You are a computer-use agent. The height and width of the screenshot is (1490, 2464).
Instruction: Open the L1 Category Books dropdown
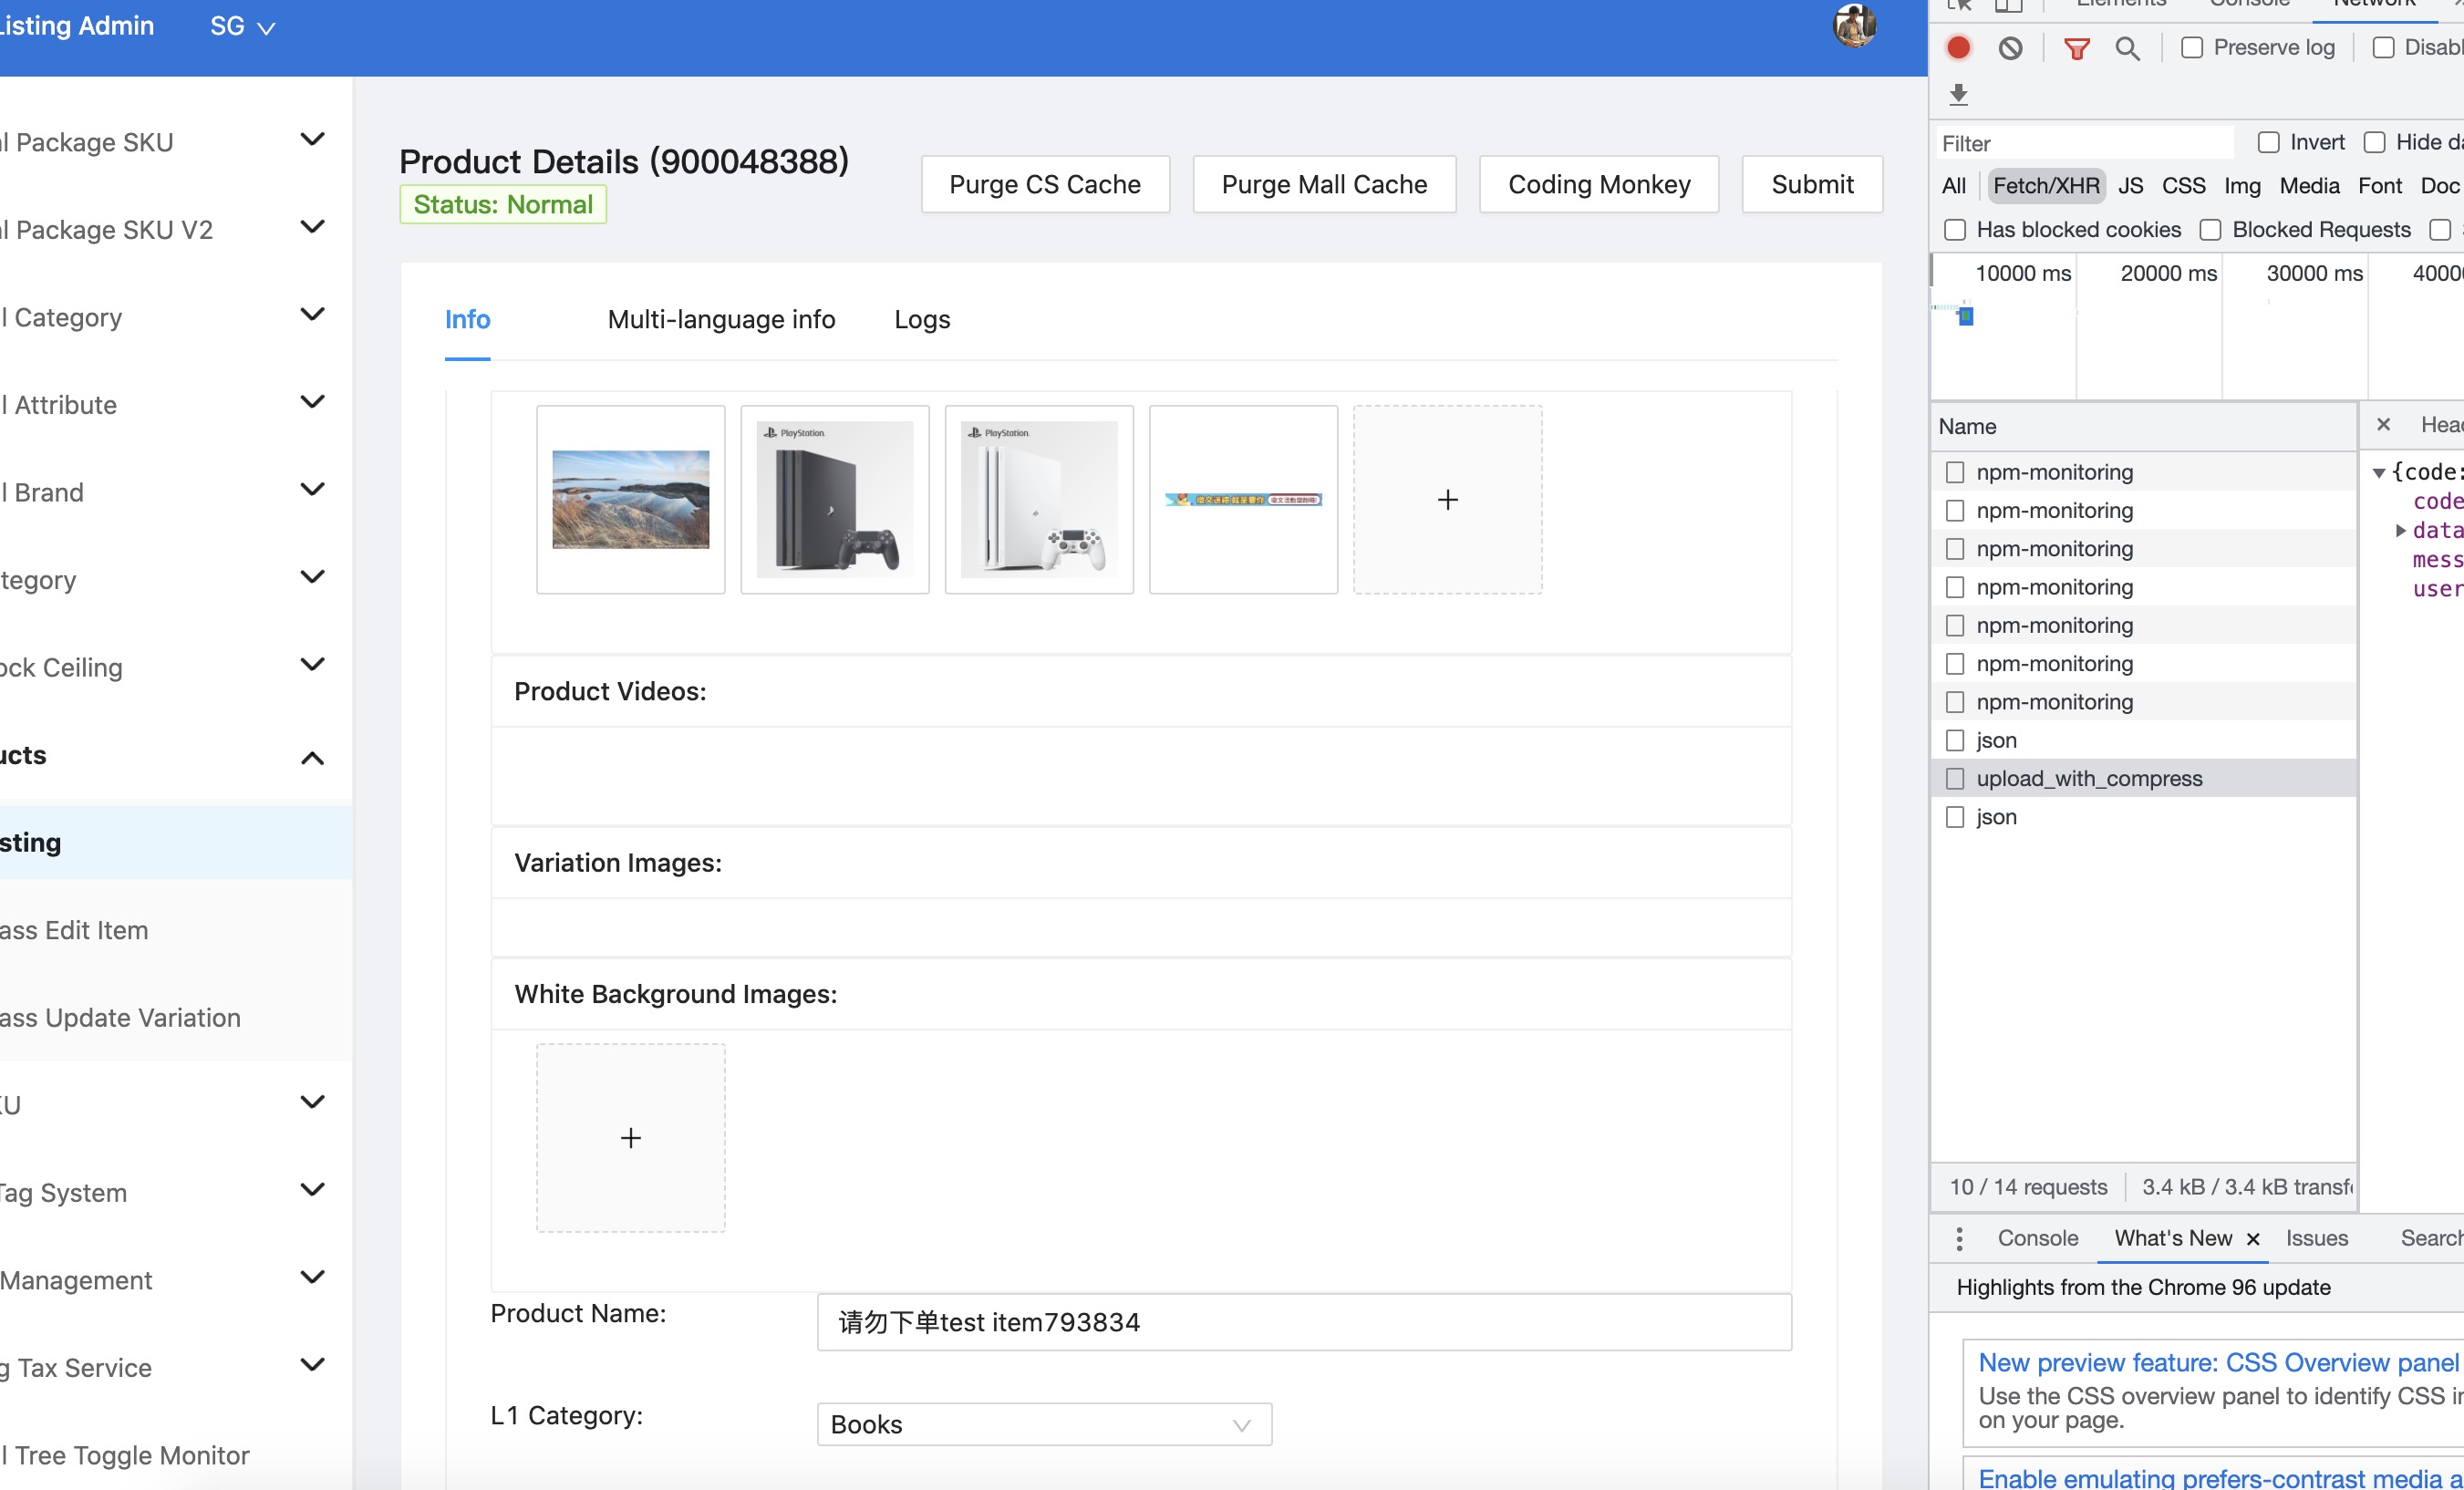coord(1043,1424)
